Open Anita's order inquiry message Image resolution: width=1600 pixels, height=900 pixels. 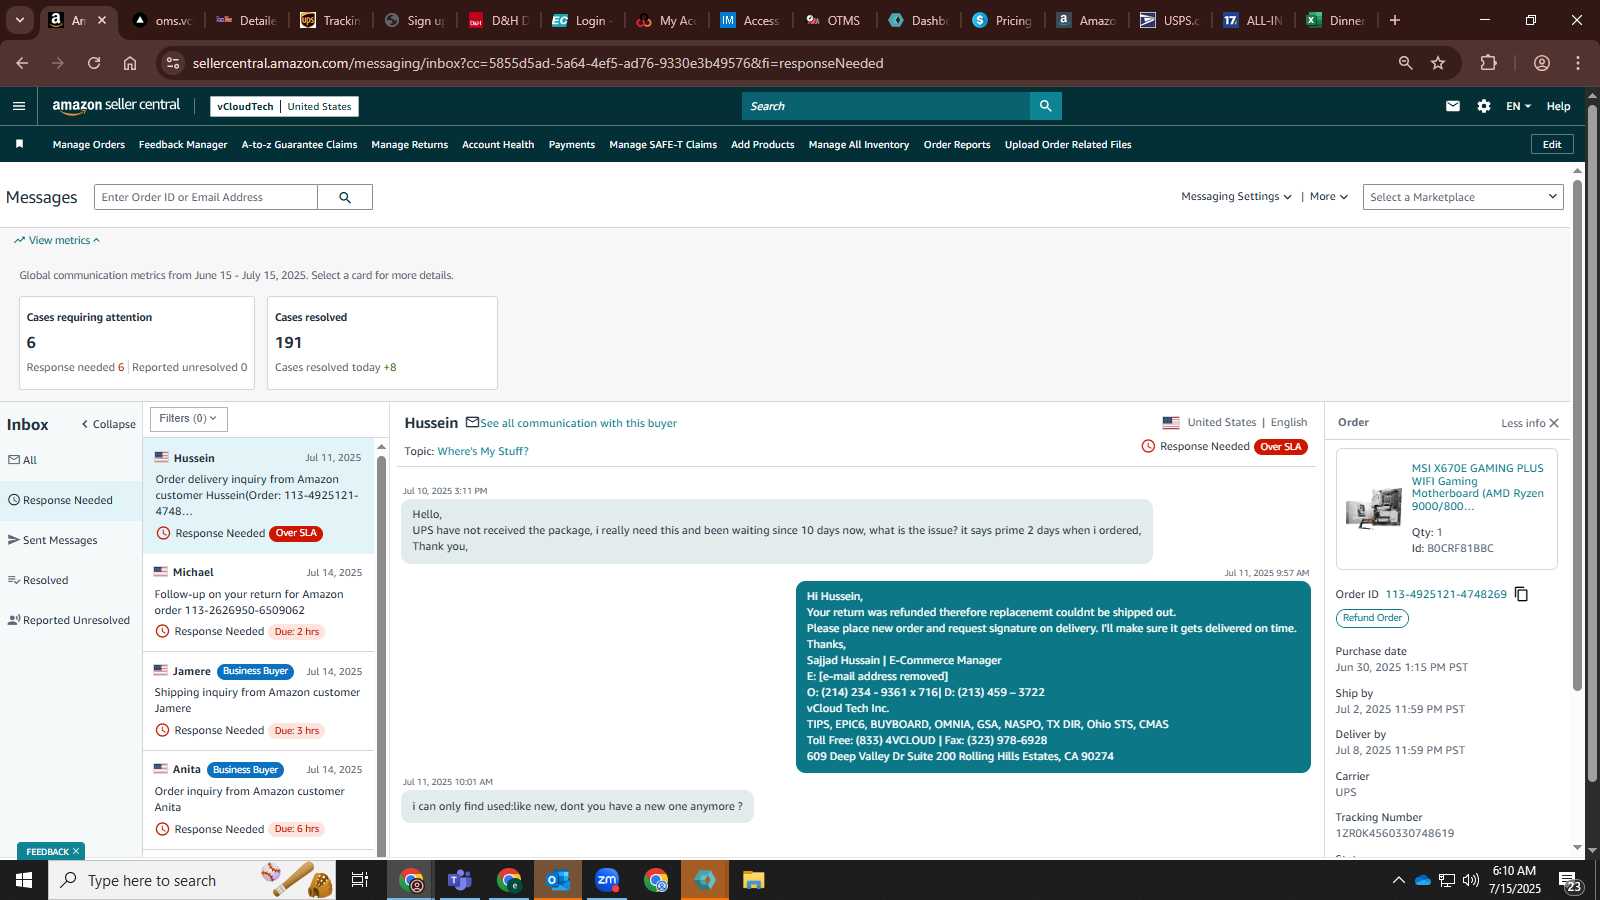(x=258, y=800)
